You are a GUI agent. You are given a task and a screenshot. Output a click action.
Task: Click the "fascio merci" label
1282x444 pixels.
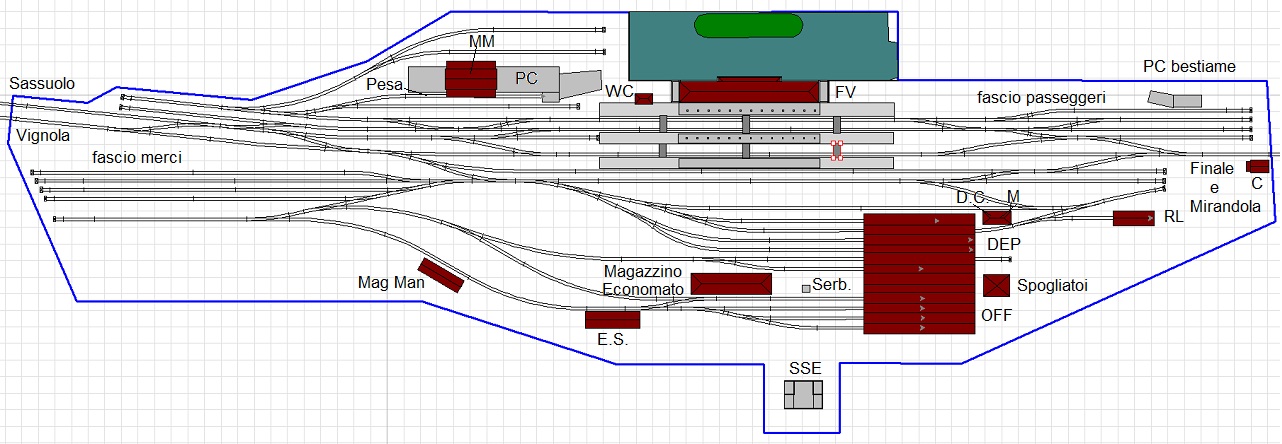[137, 157]
